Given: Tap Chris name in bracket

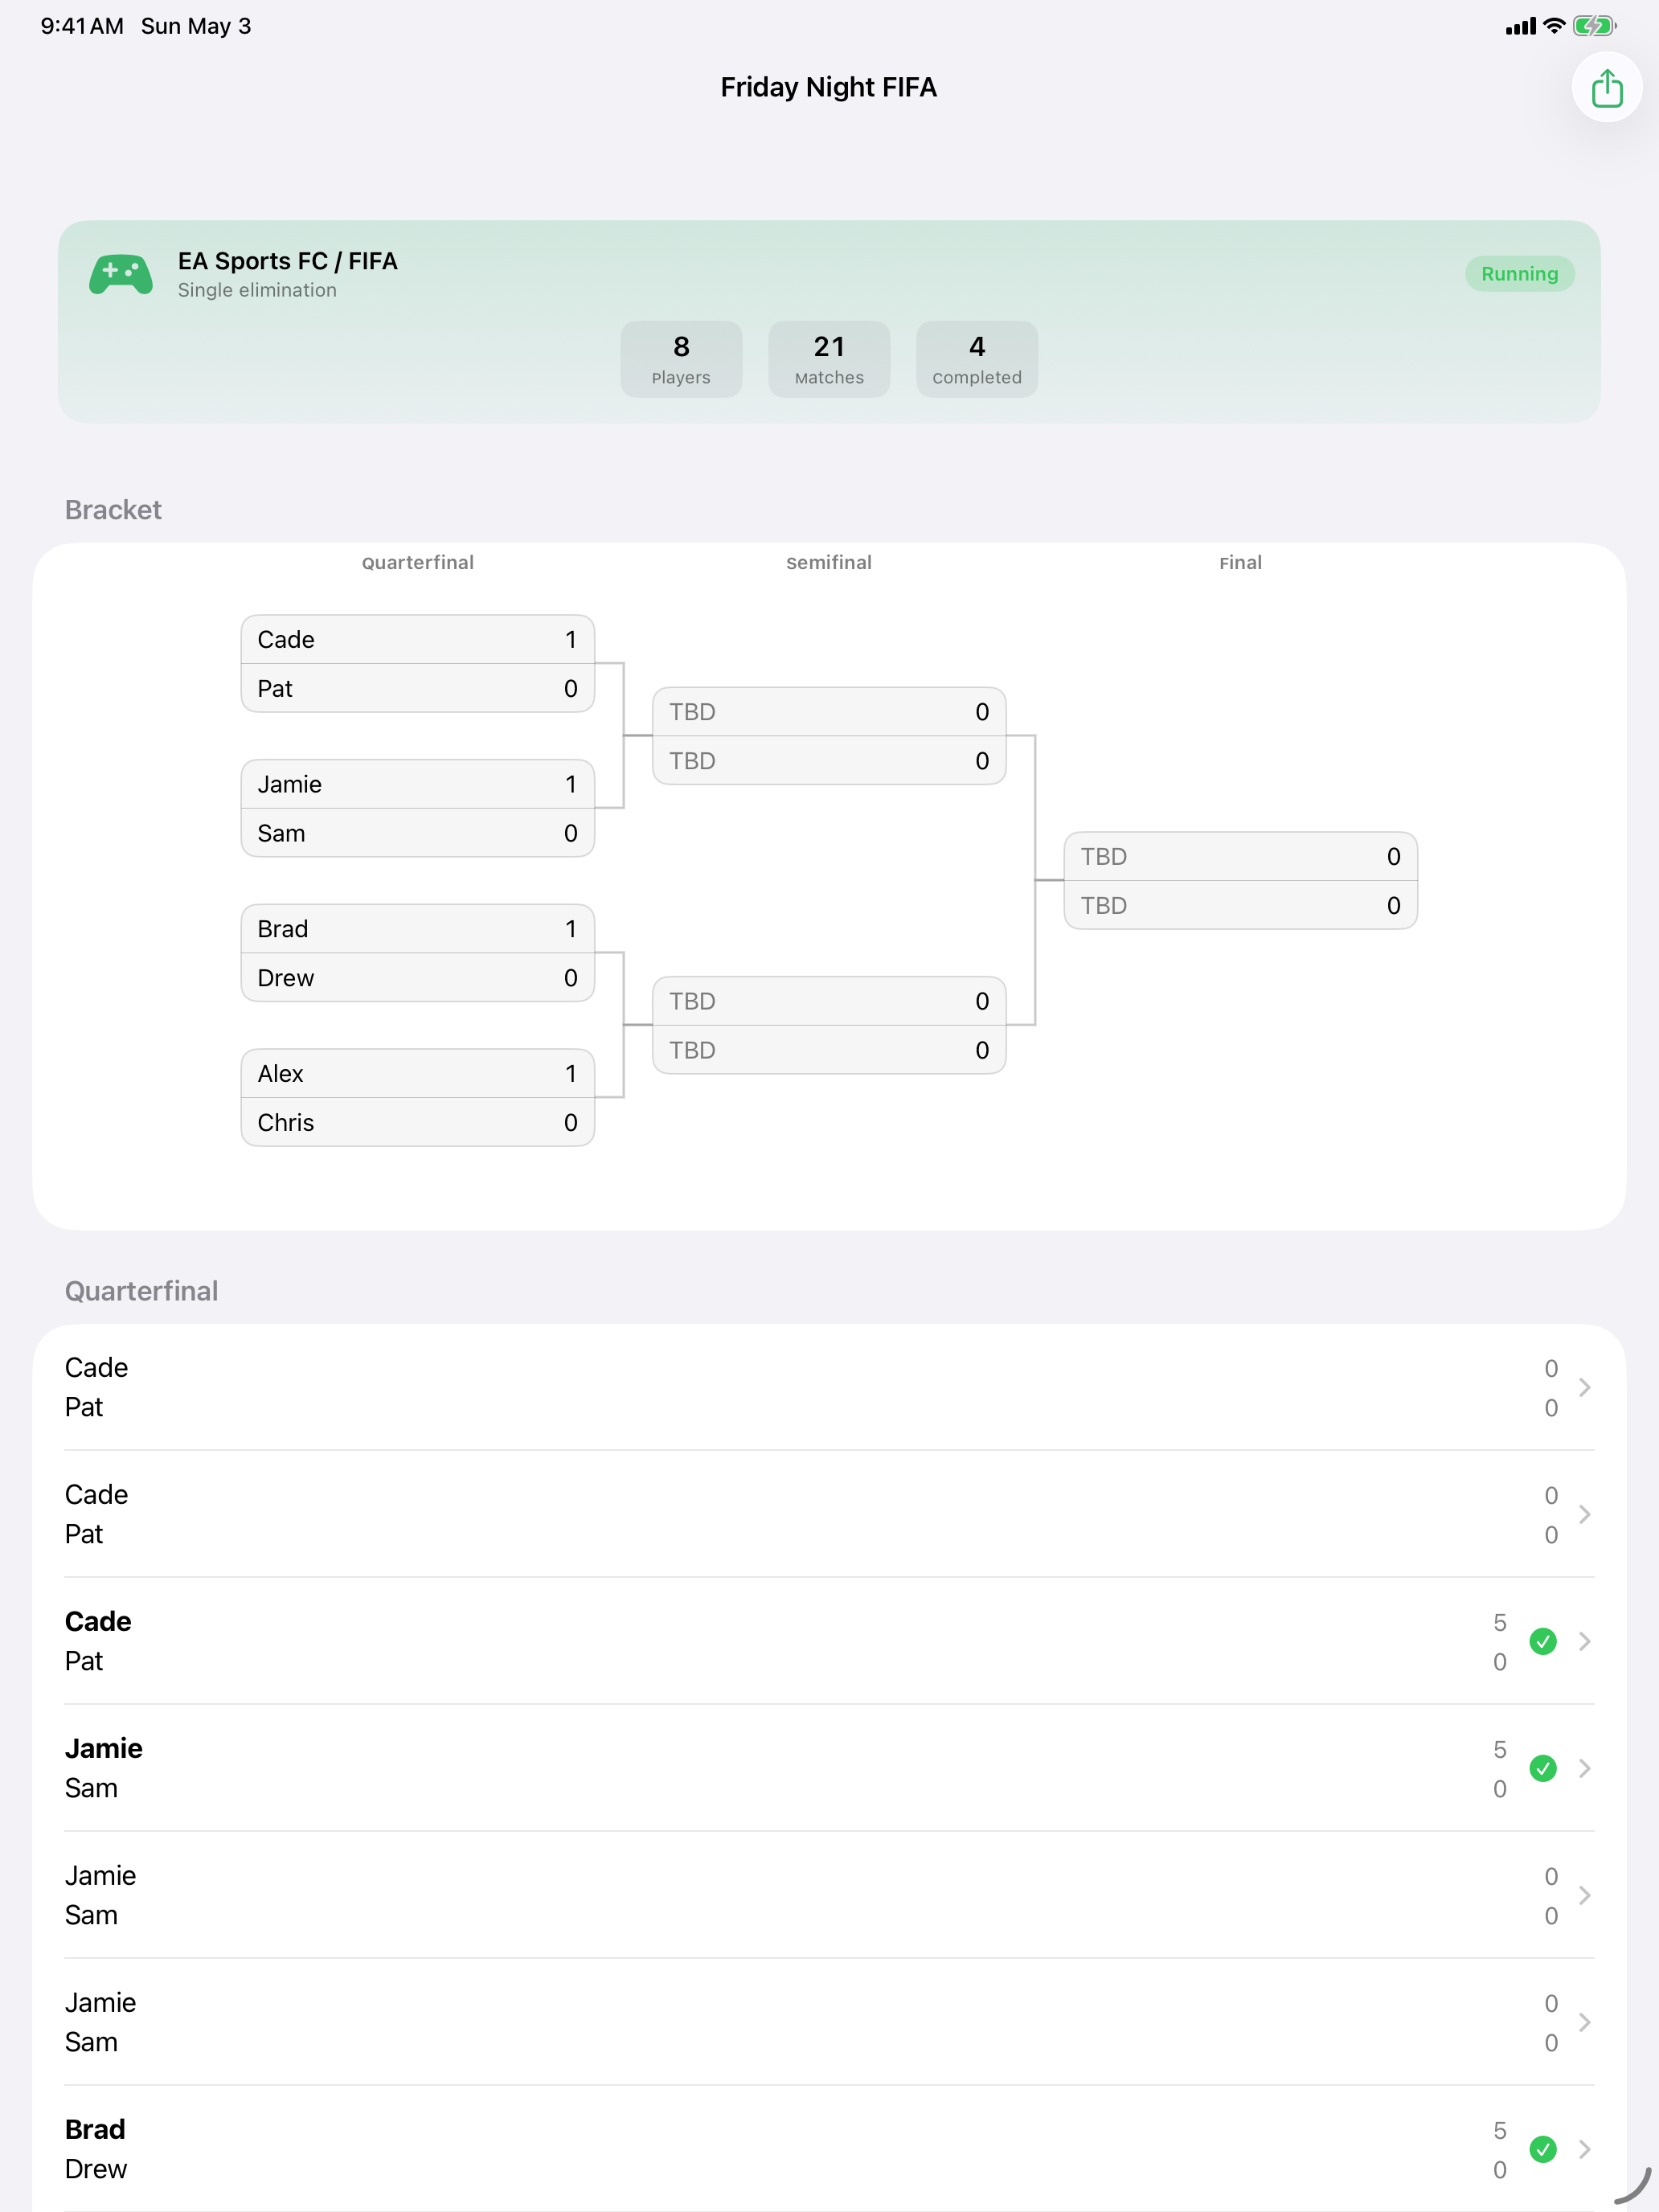Looking at the screenshot, I should [286, 1123].
